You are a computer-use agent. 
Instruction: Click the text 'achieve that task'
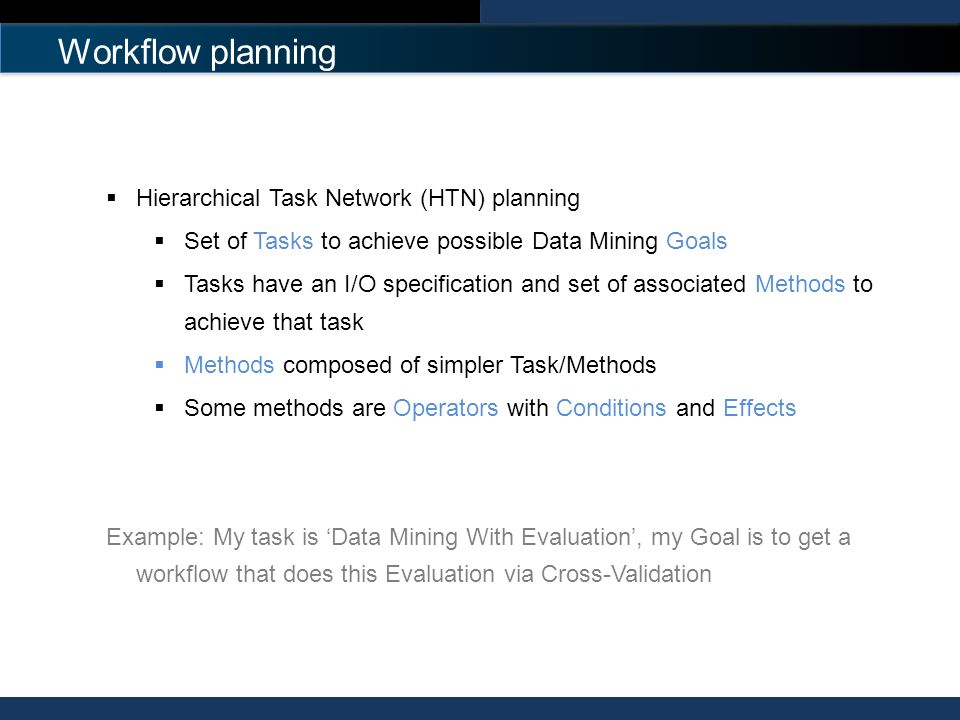pyautogui.click(x=274, y=322)
